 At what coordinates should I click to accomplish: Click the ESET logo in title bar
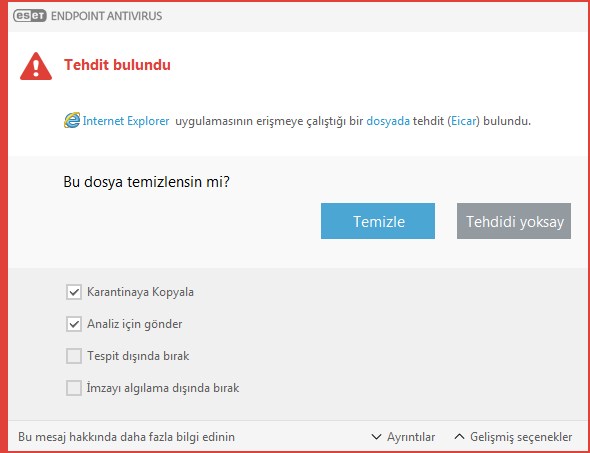[30, 16]
